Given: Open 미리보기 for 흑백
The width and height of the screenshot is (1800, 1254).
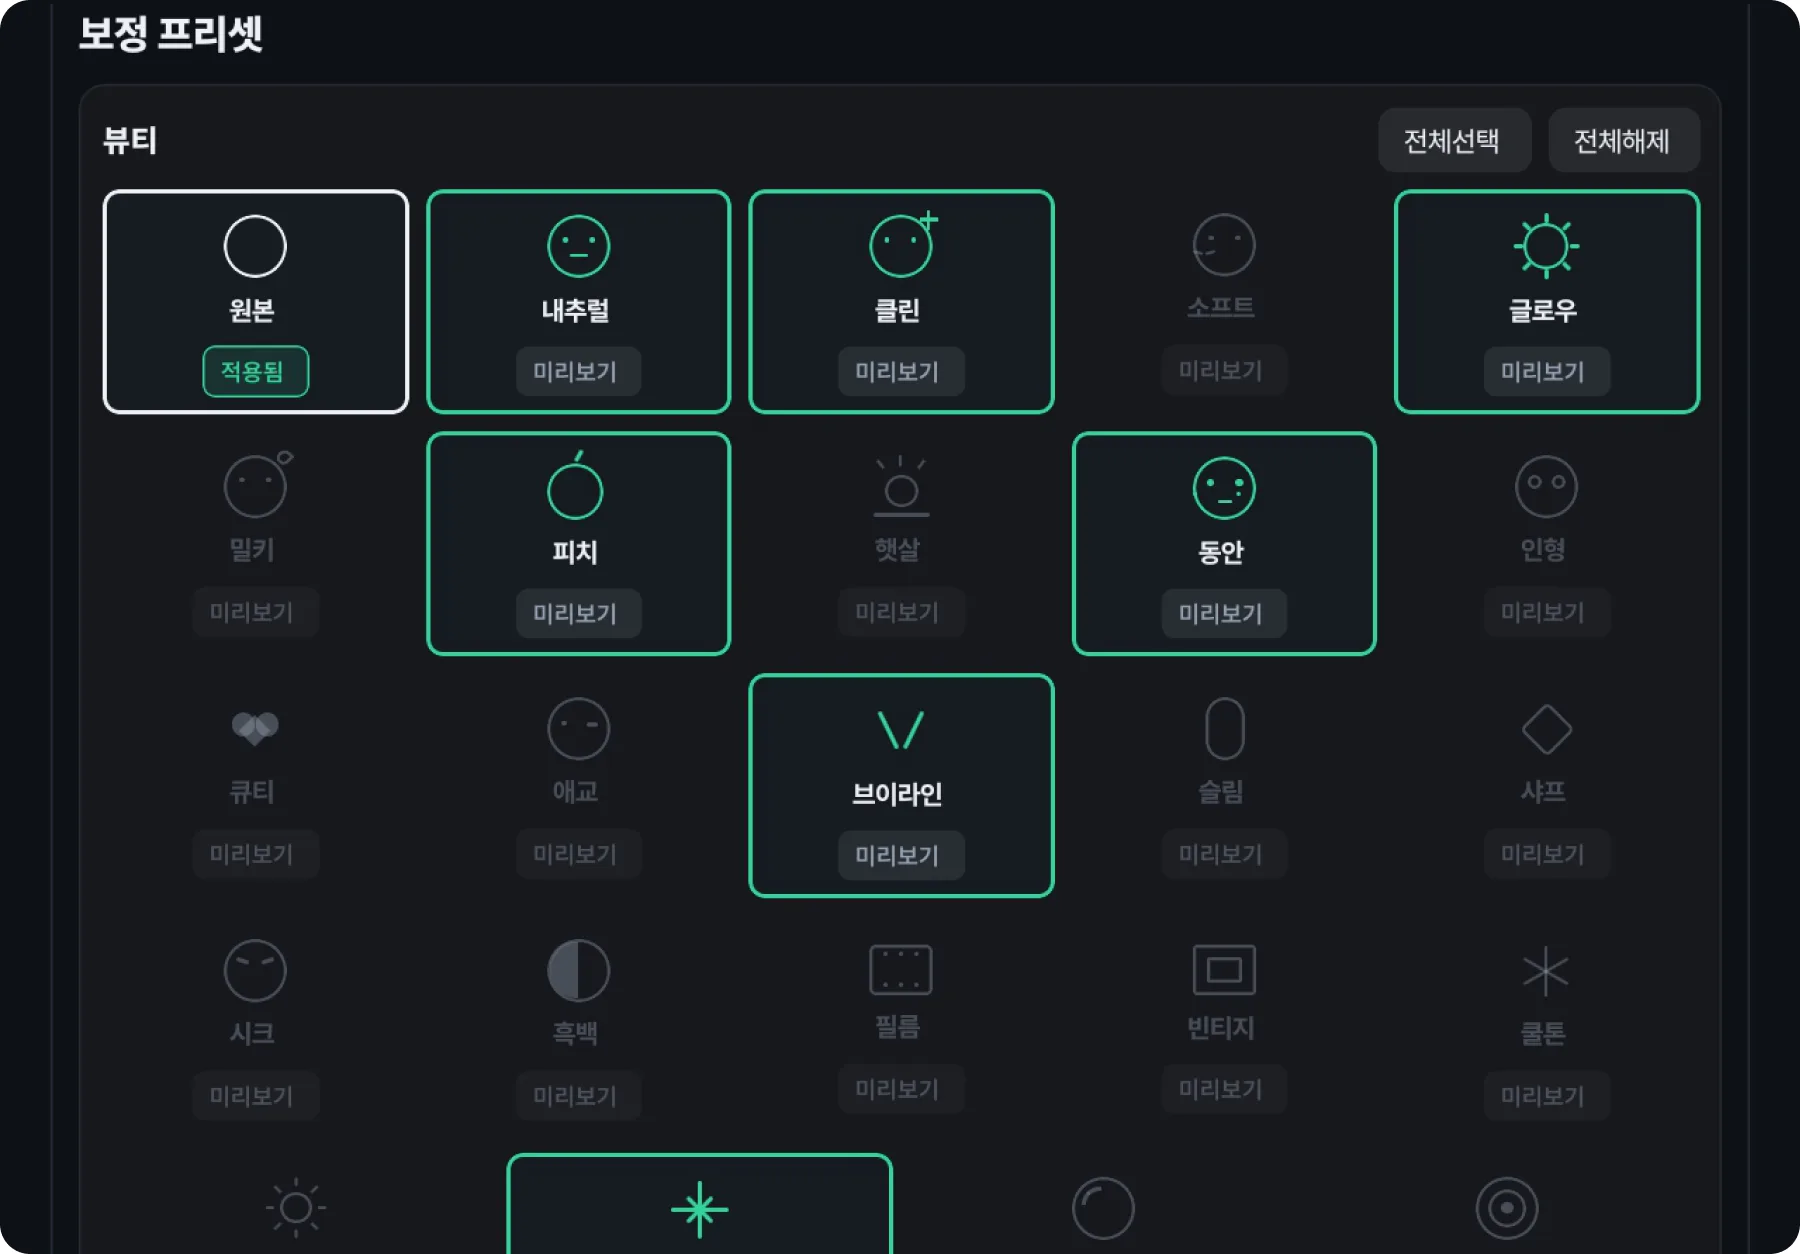Looking at the screenshot, I should 578,1096.
